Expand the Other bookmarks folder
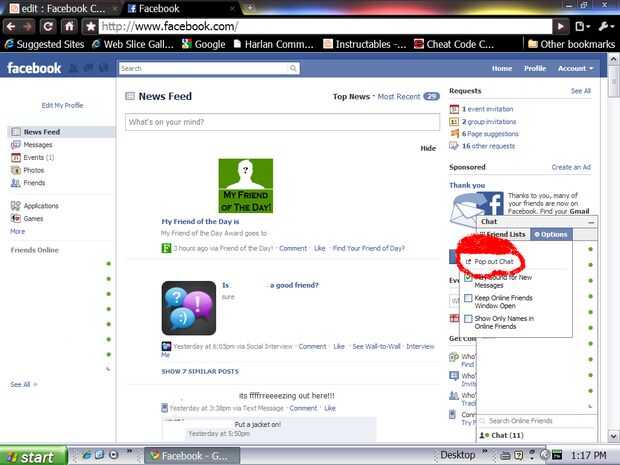620x465 pixels. (572, 44)
